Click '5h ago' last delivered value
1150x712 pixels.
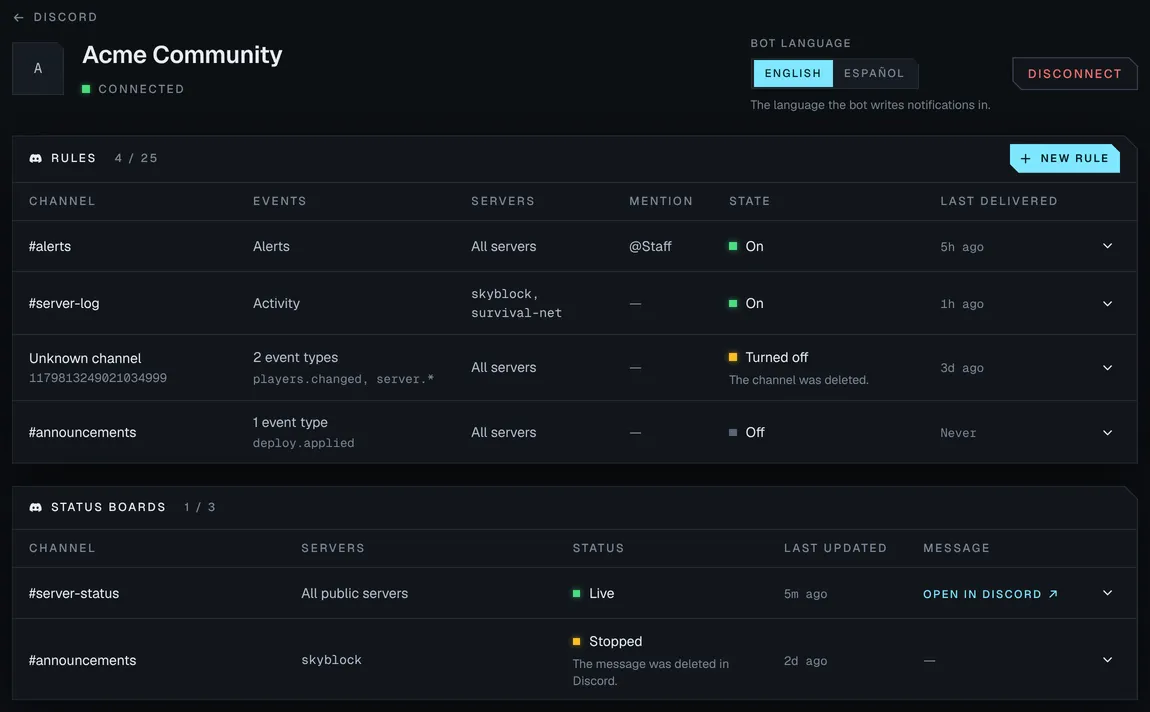[962, 247]
